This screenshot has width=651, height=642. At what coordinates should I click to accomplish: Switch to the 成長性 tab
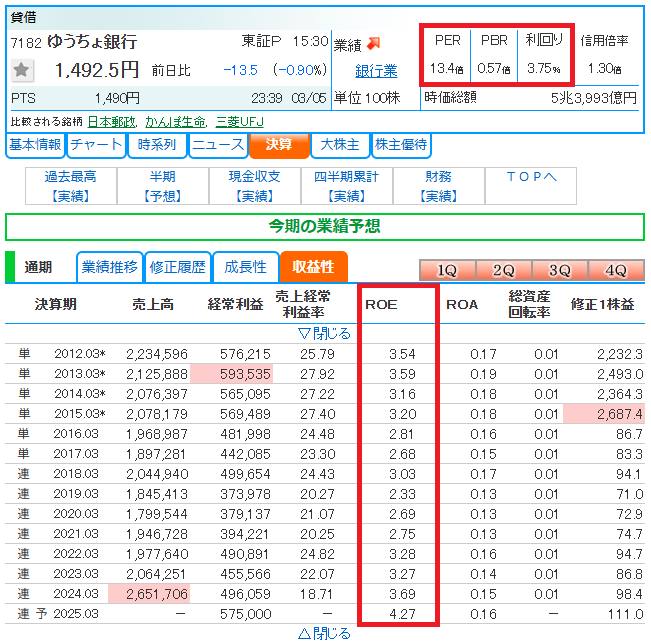(x=245, y=267)
